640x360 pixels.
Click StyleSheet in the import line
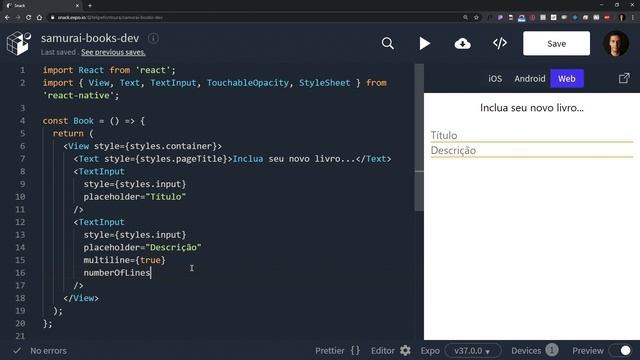[x=324, y=83]
